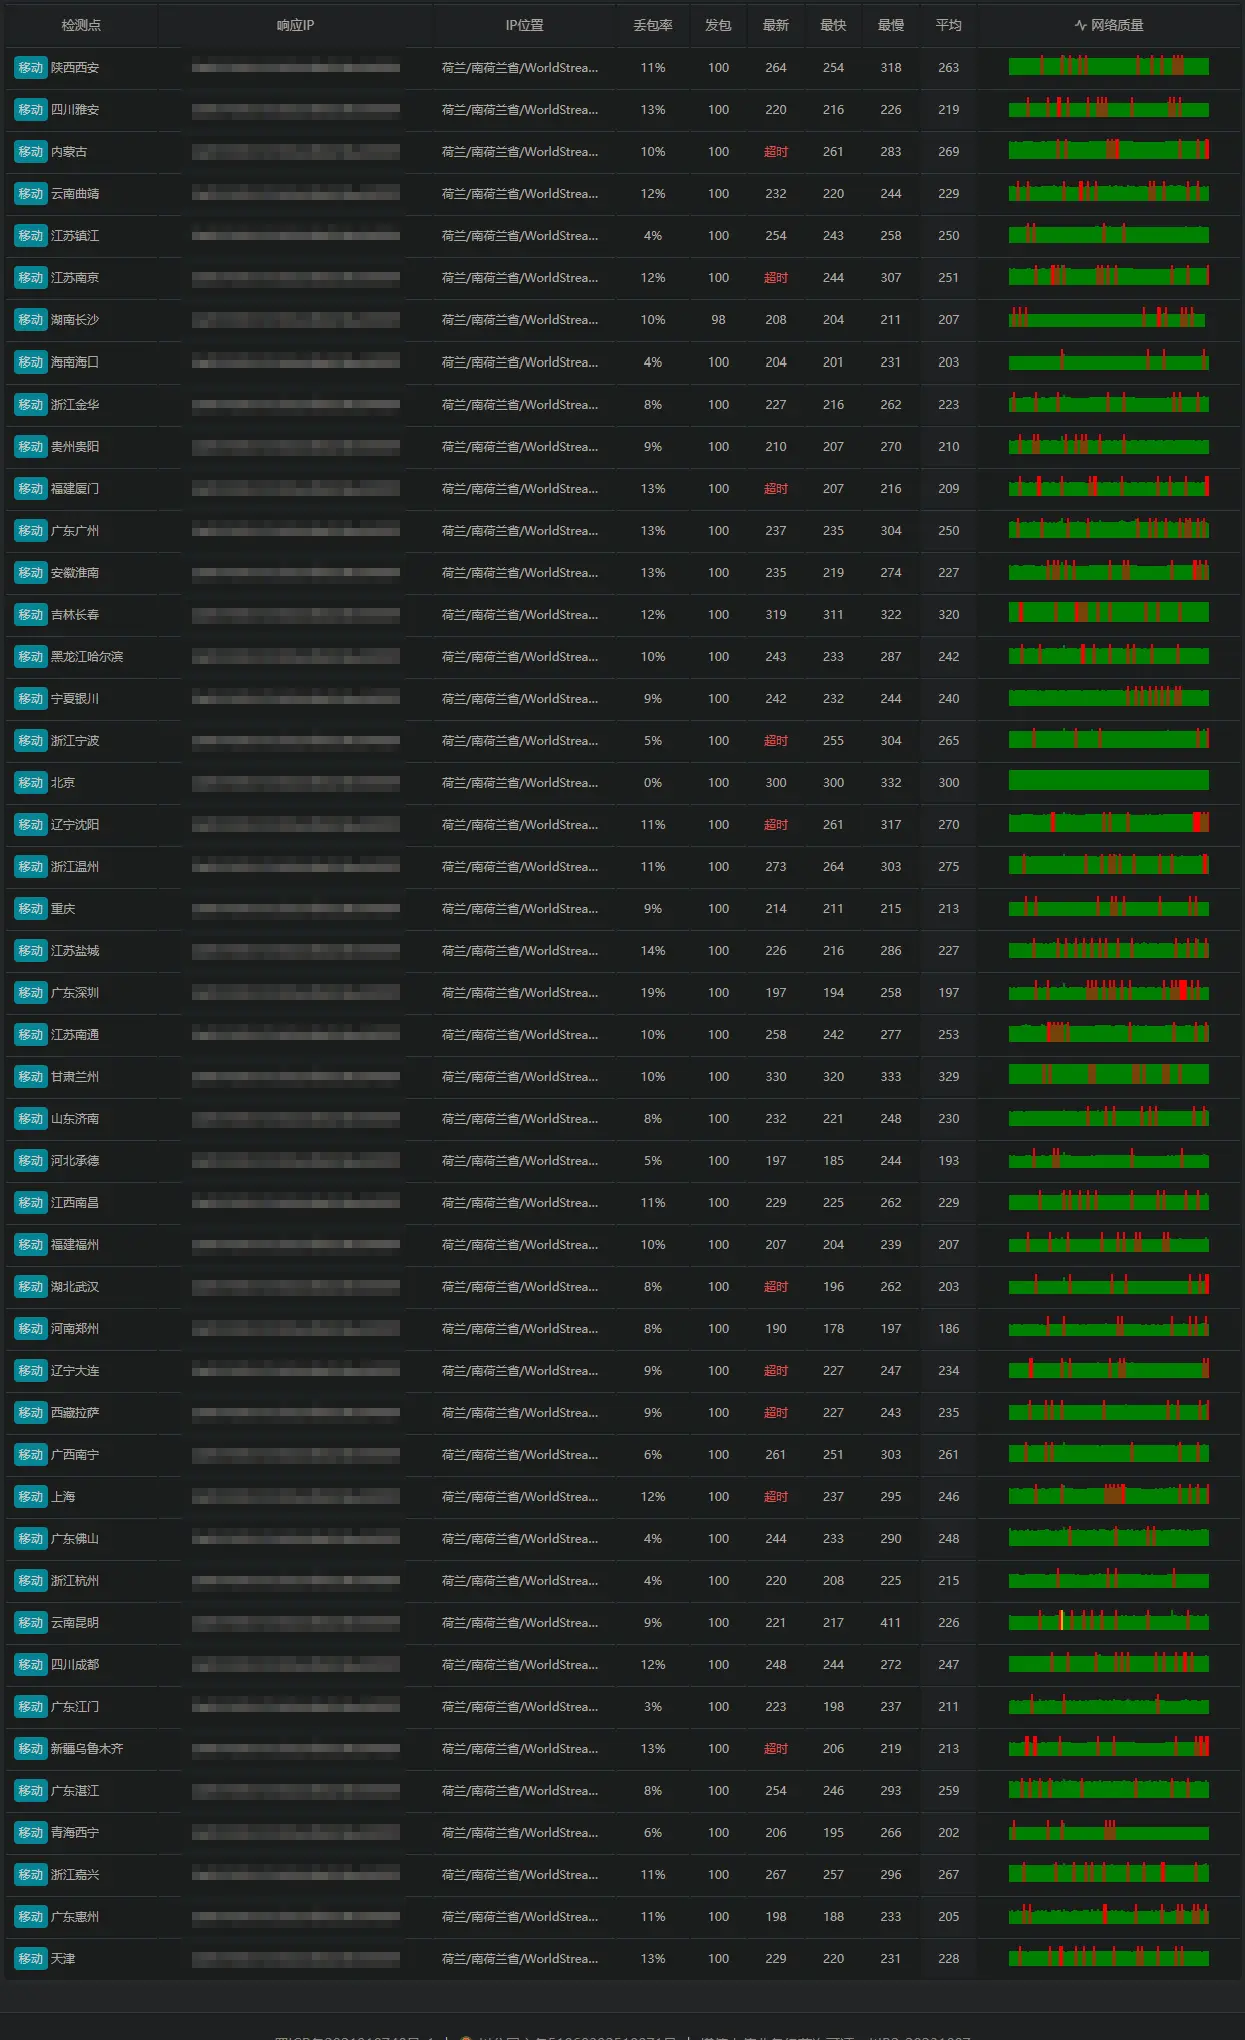Click the 移动 badge beside 西藏拉萨
The width and height of the screenshot is (1245, 2040).
30,1413
